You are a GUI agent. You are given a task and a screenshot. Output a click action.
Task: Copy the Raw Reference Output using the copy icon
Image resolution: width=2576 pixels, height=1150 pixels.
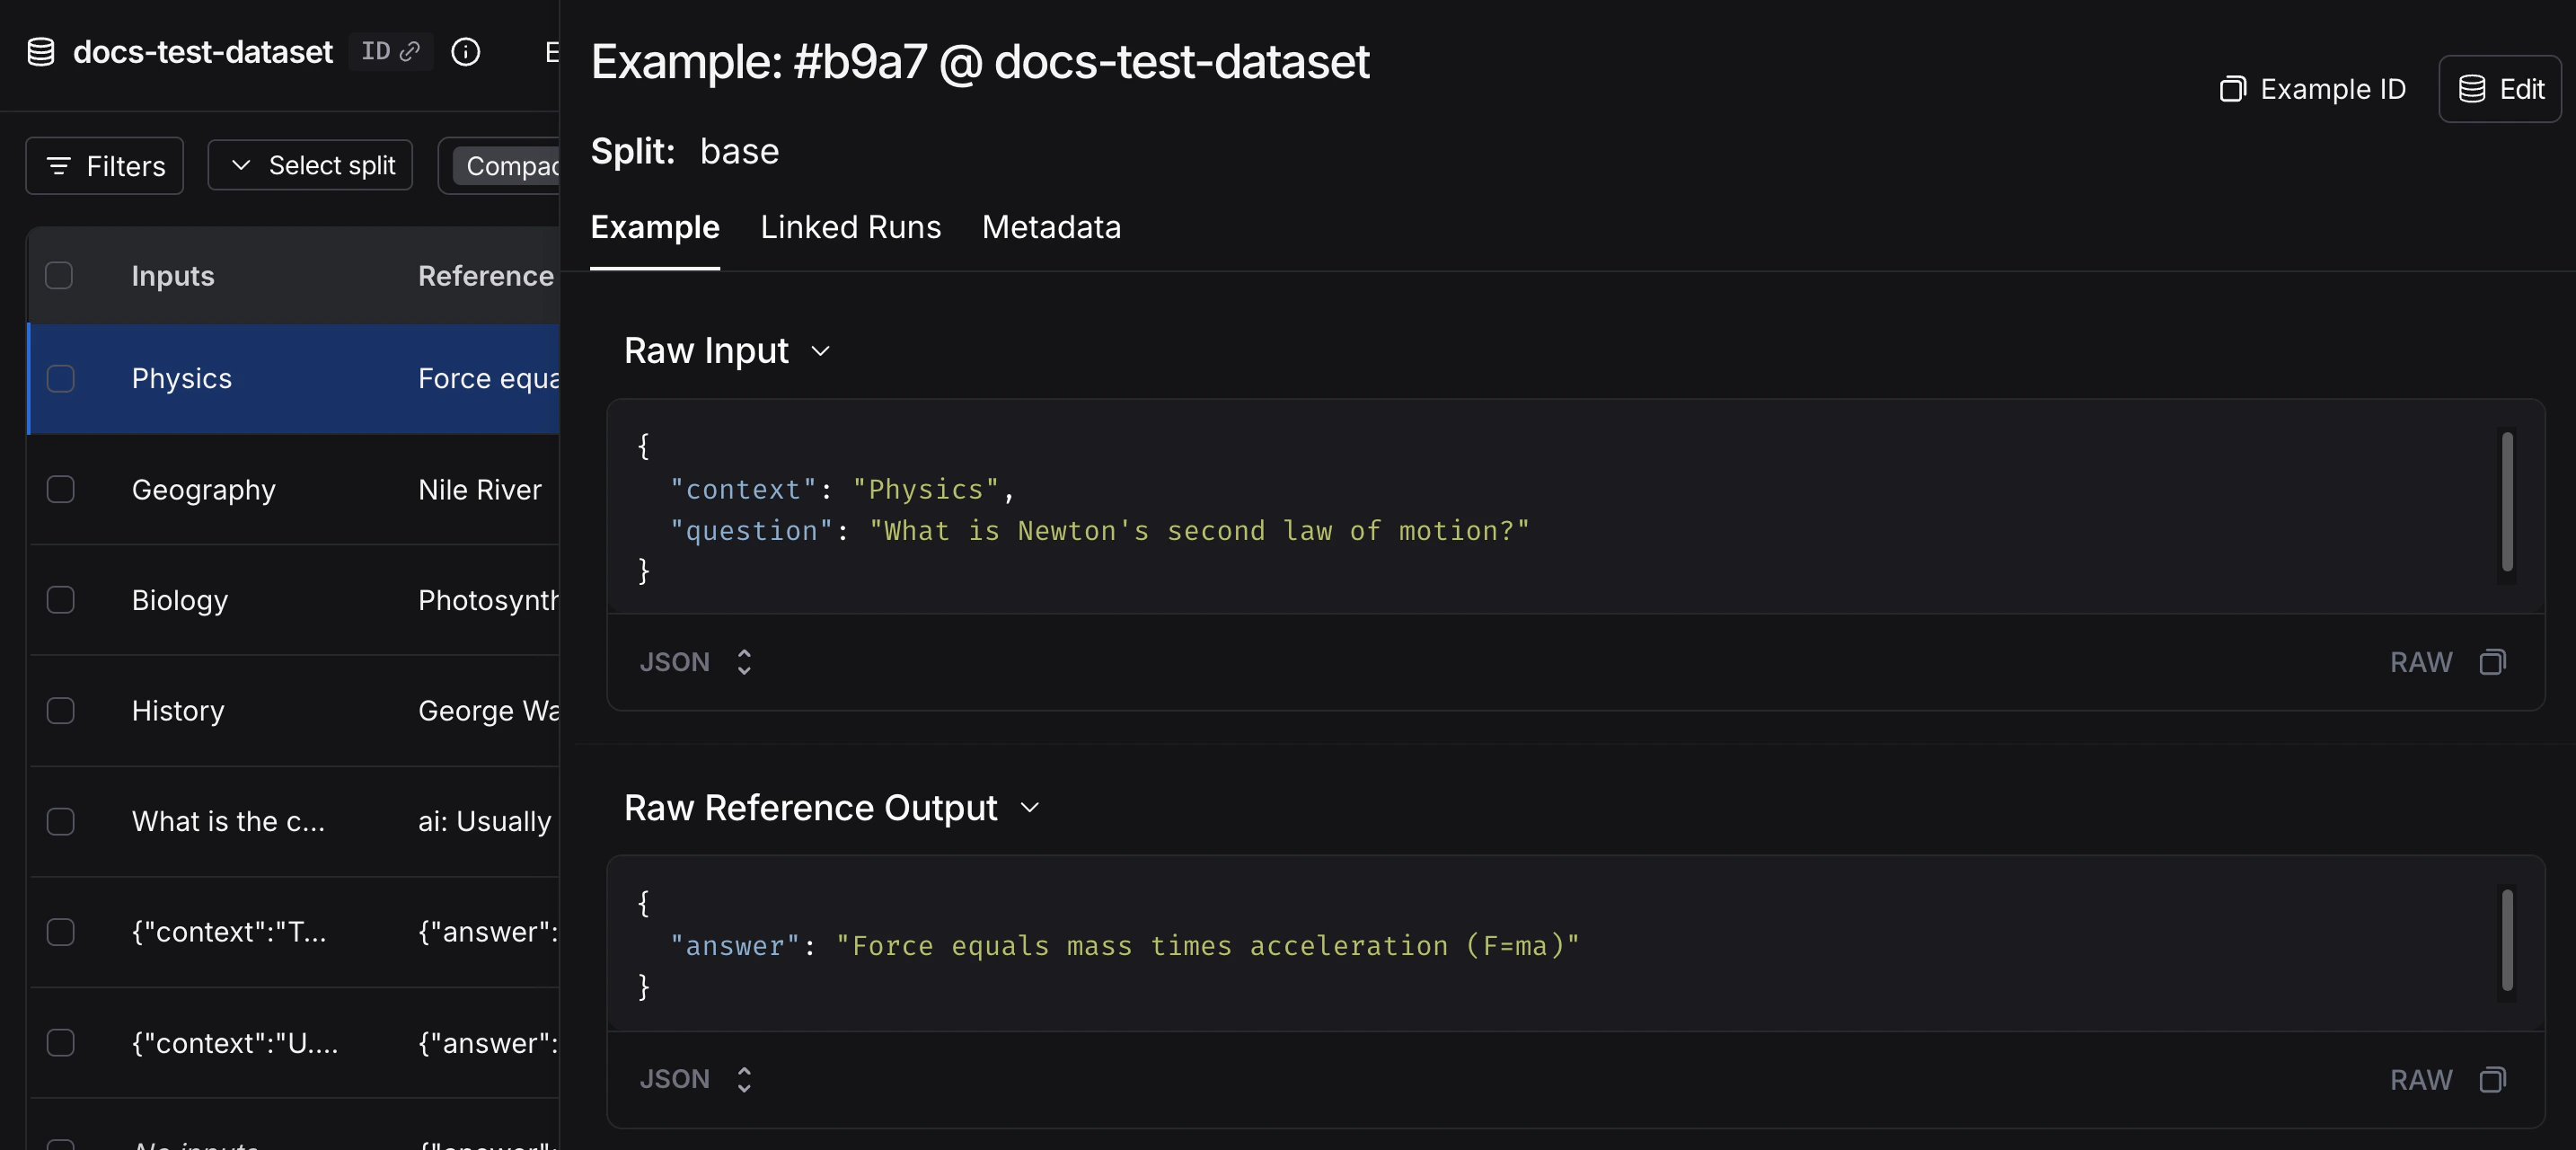[x=2493, y=1080]
